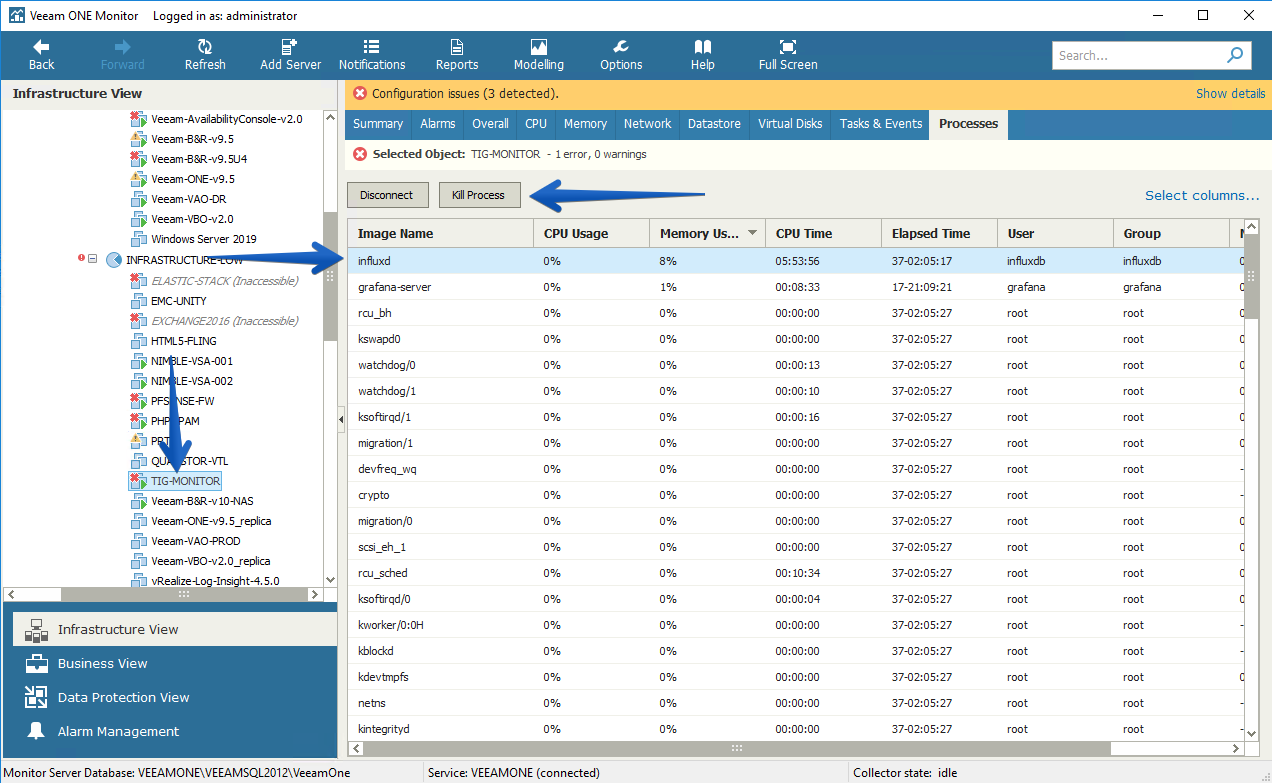This screenshot has height=783, width=1272.
Task: Open Select columns link
Action: [x=1202, y=195]
